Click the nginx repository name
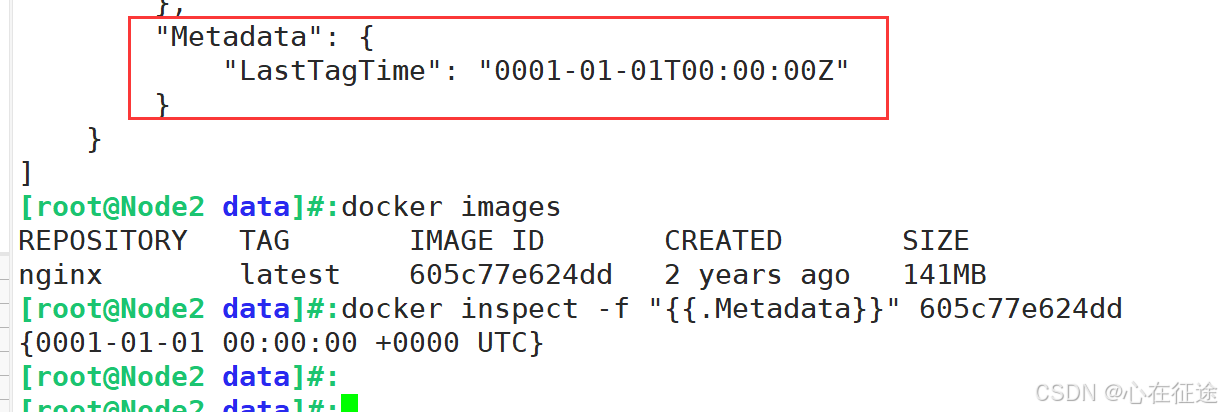 pyautogui.click(x=61, y=275)
